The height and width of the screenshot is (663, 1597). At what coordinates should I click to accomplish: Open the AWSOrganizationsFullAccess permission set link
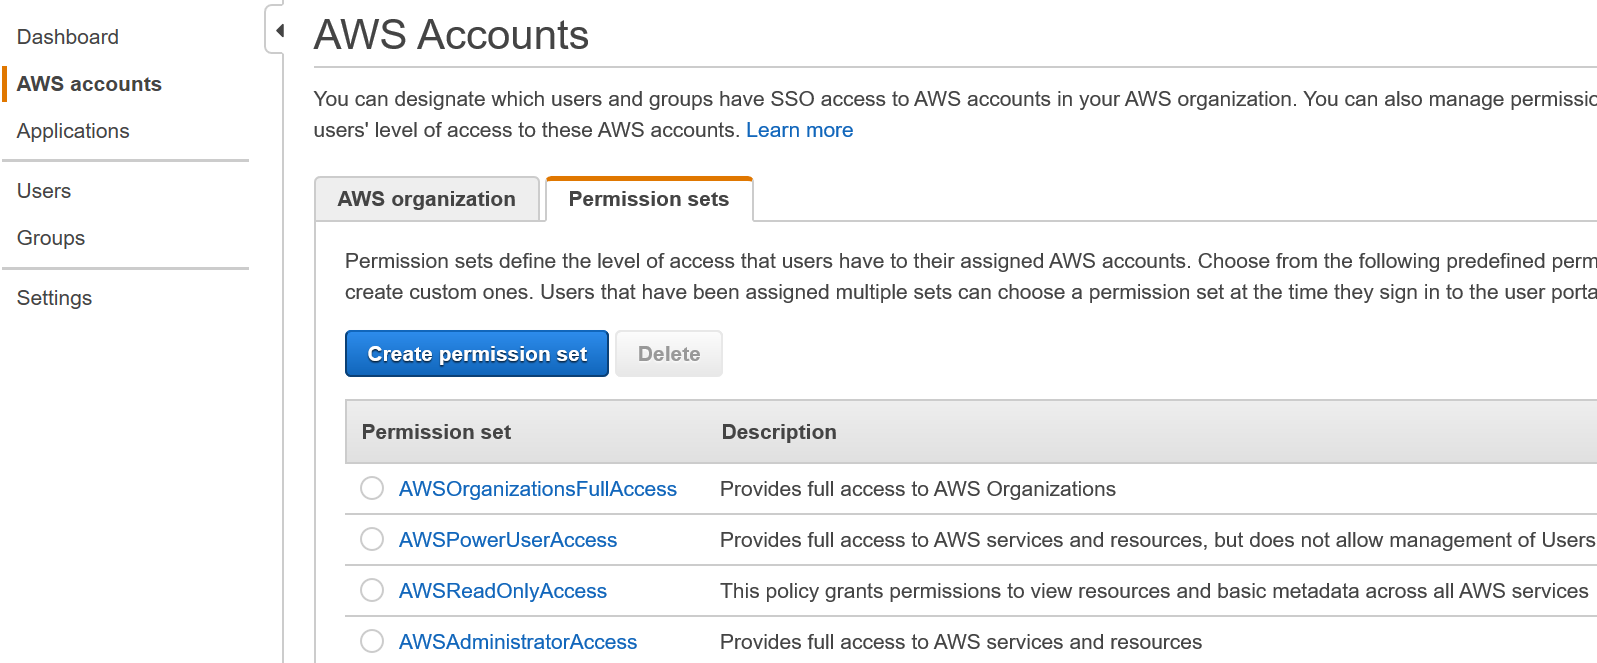pos(538,489)
